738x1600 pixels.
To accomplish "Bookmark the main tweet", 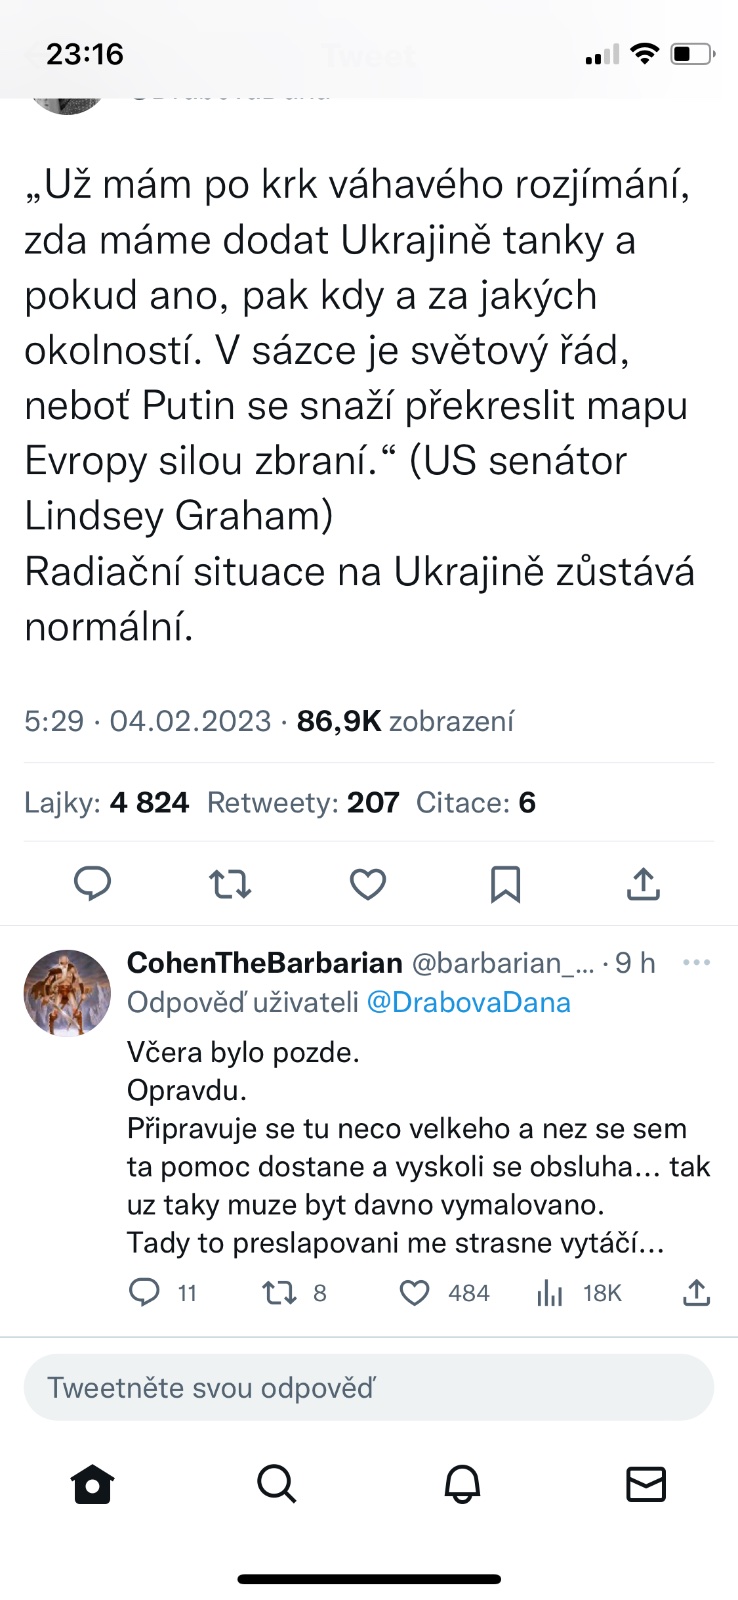I will pyautogui.click(x=505, y=884).
